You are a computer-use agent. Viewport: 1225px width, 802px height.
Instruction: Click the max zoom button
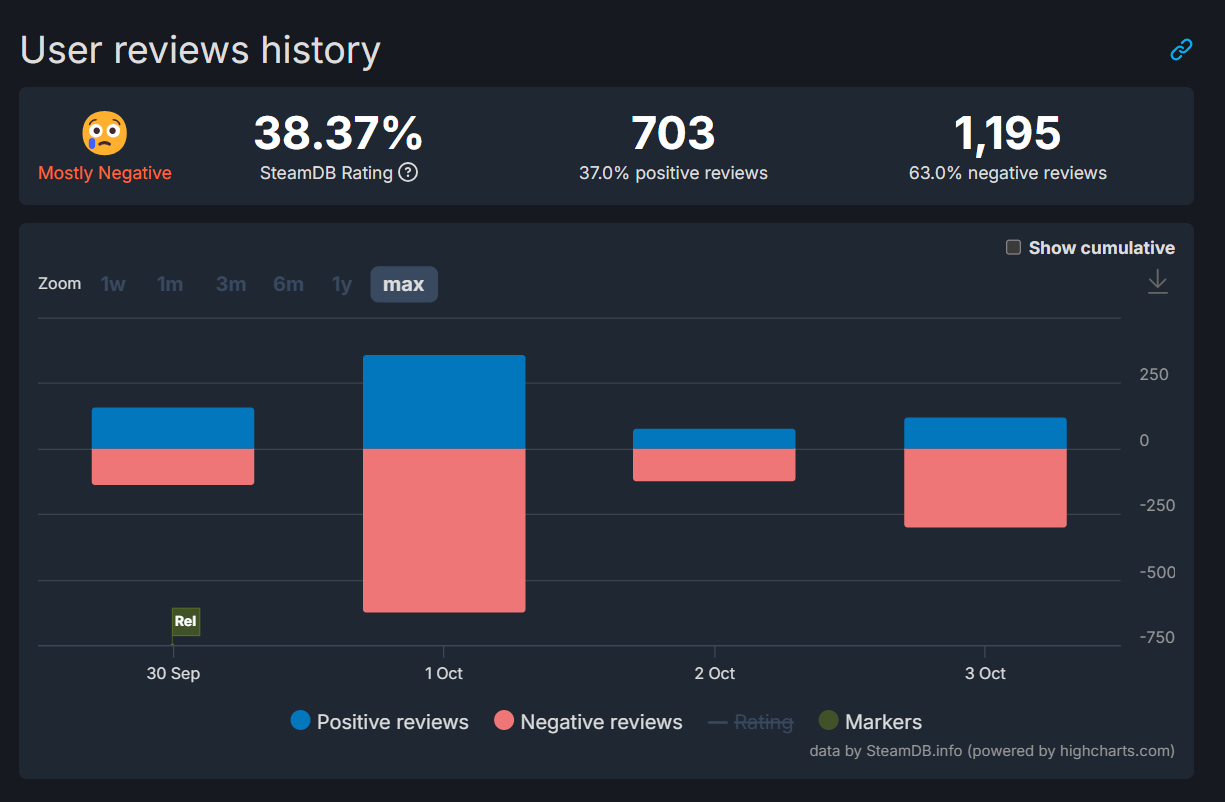pyautogui.click(x=403, y=284)
